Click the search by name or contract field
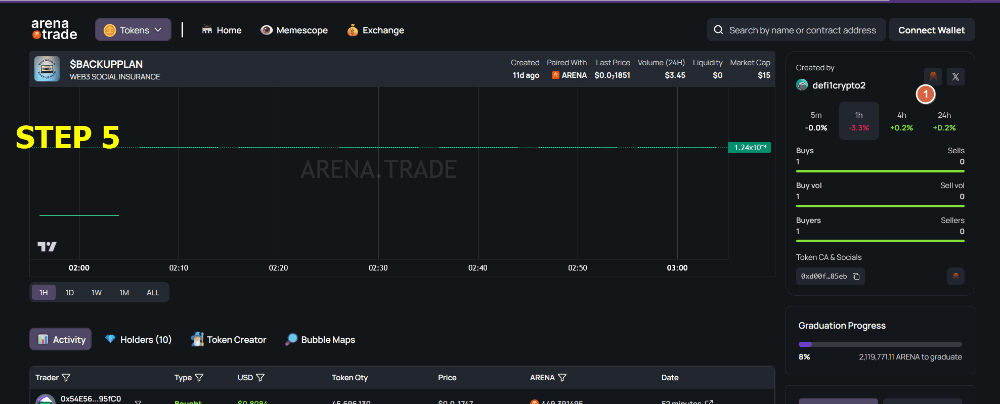 795,30
